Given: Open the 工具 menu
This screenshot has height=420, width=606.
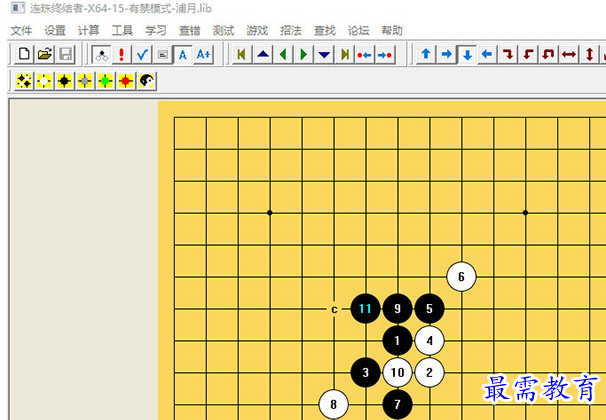Looking at the screenshot, I should click(122, 31).
